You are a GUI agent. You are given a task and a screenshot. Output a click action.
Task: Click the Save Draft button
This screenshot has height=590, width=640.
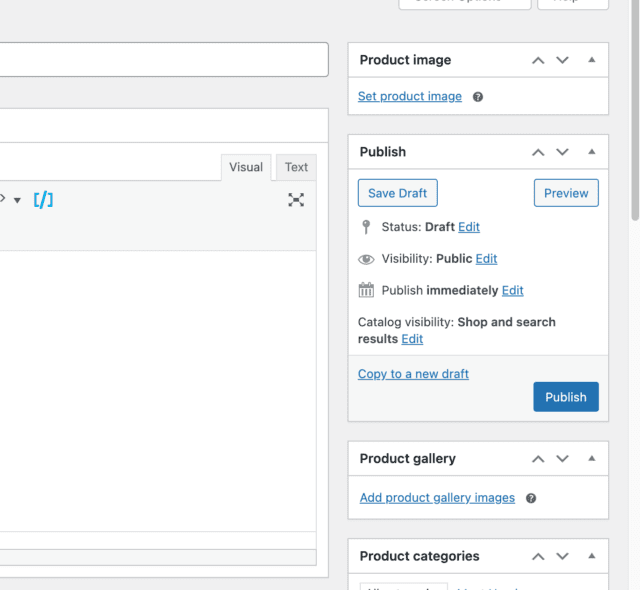coord(397,193)
